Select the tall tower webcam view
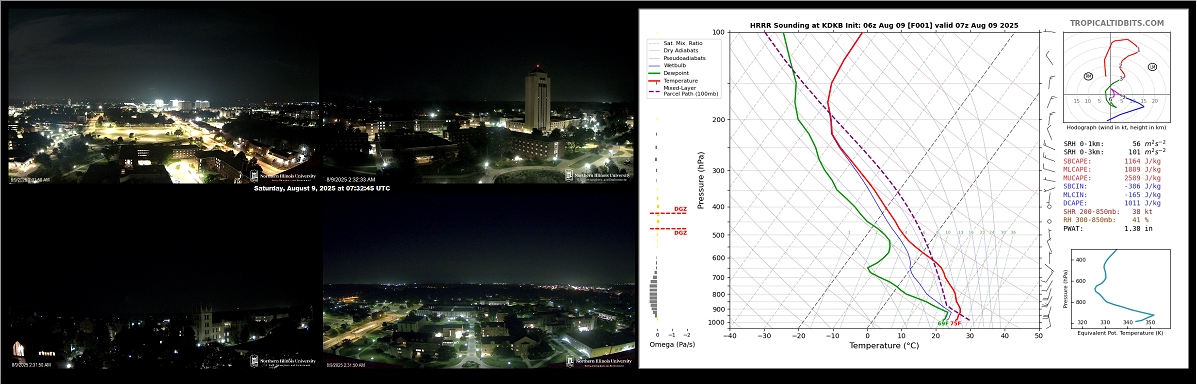Viewport: 1197px width, 385px height. pyautogui.click(x=478, y=96)
